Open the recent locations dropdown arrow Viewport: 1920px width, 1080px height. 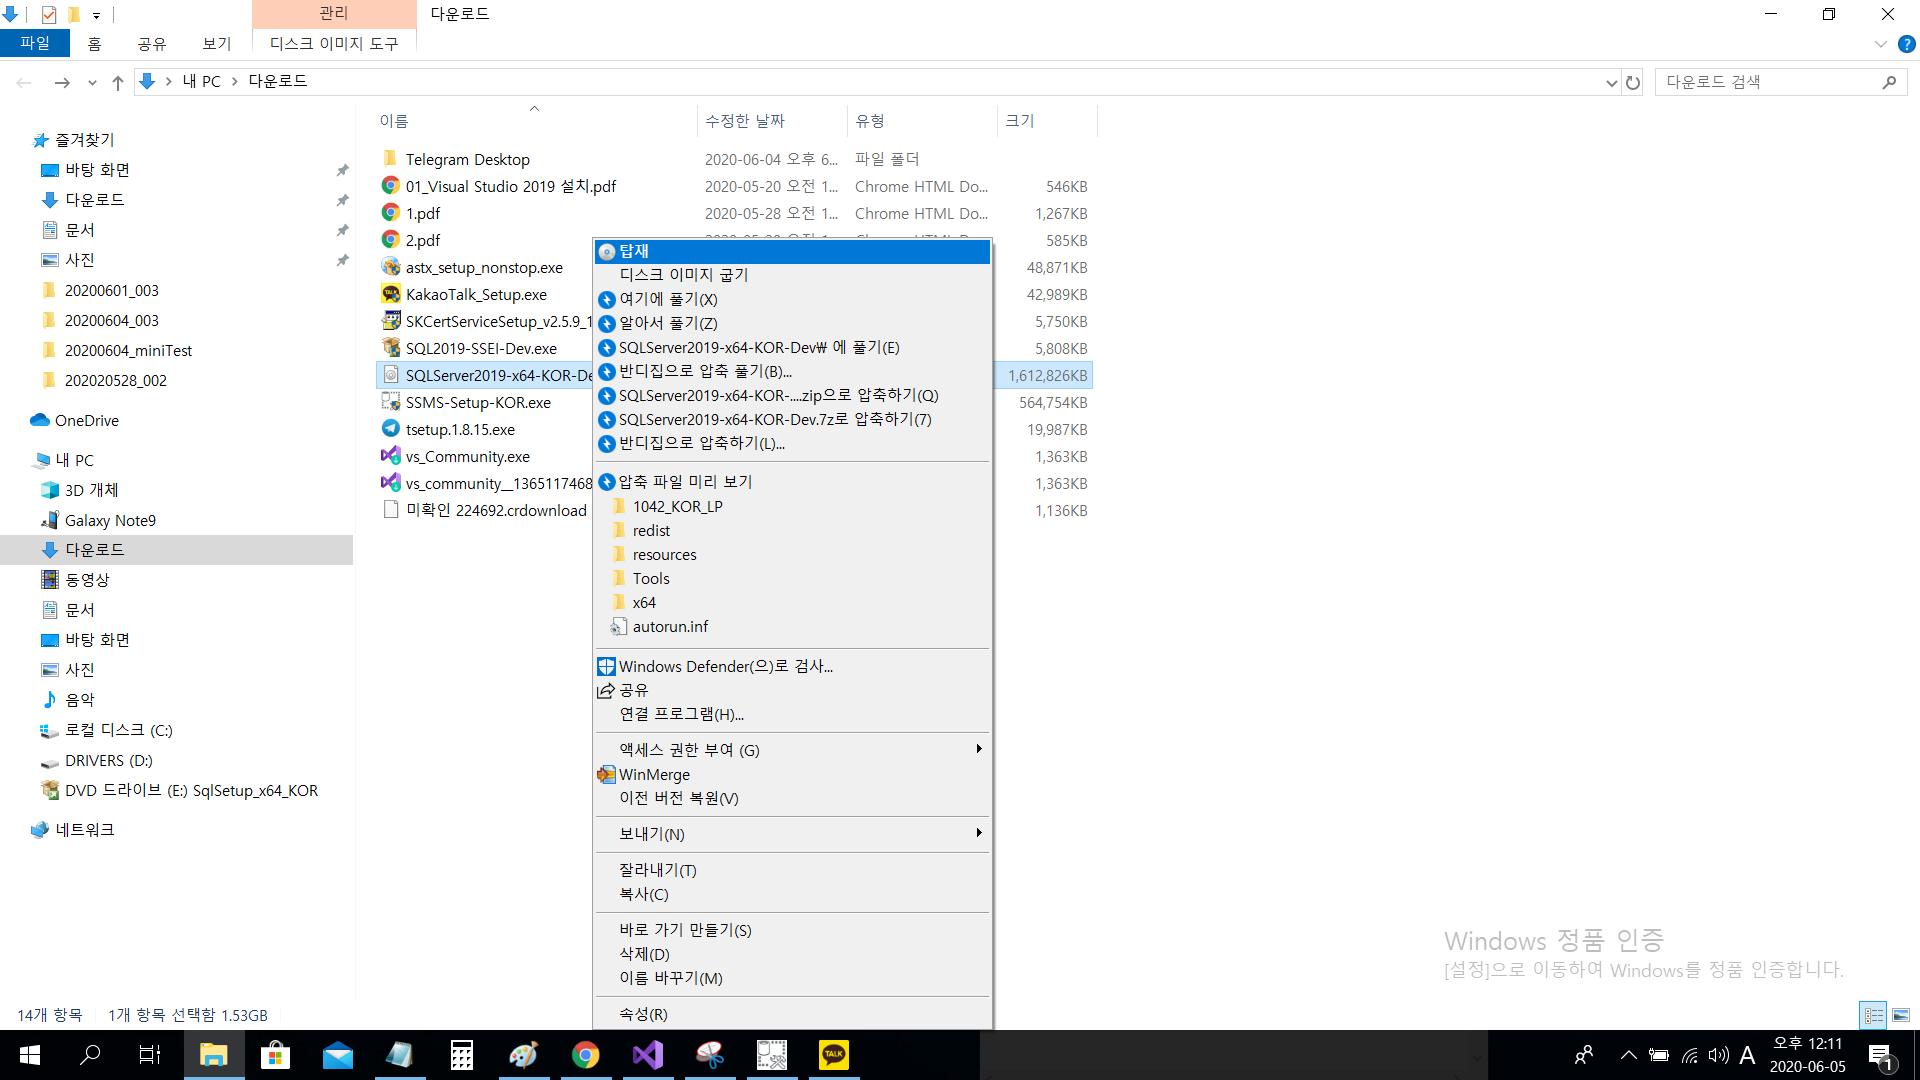pyautogui.click(x=92, y=83)
